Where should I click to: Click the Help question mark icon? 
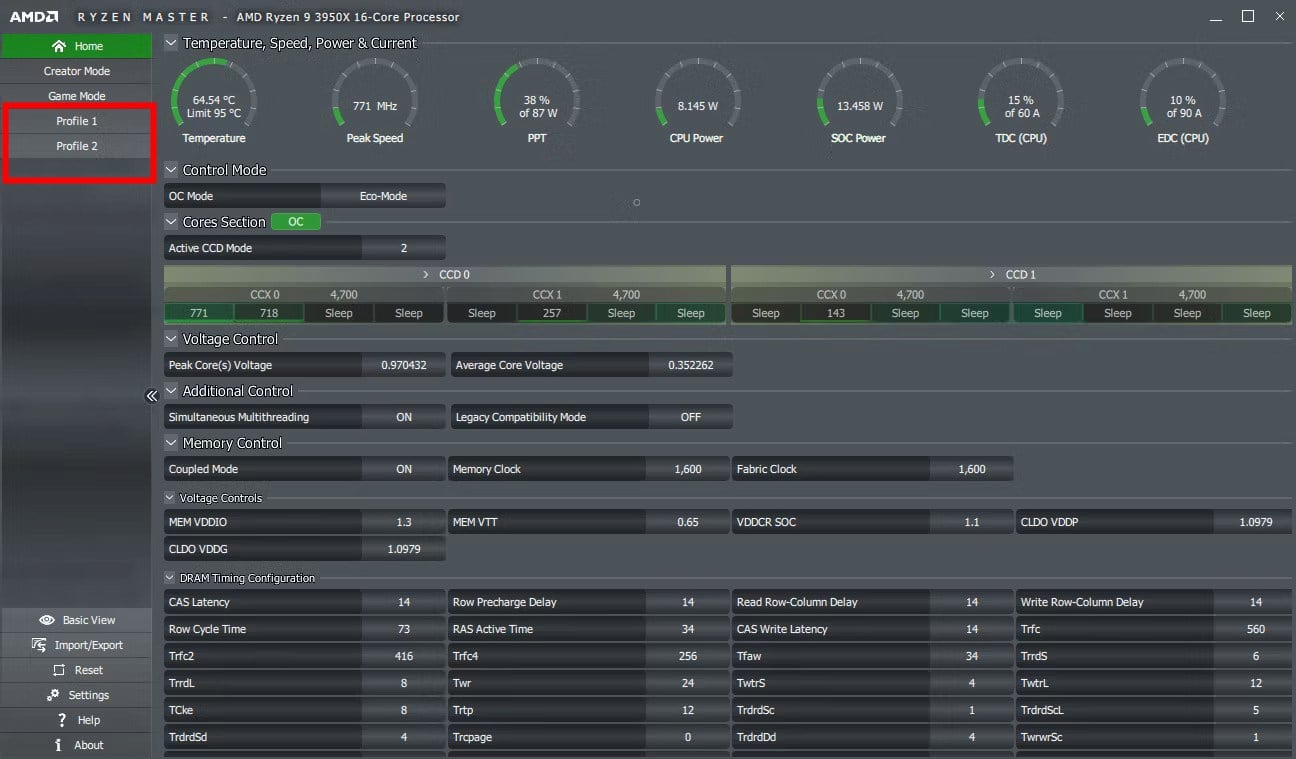(61, 720)
